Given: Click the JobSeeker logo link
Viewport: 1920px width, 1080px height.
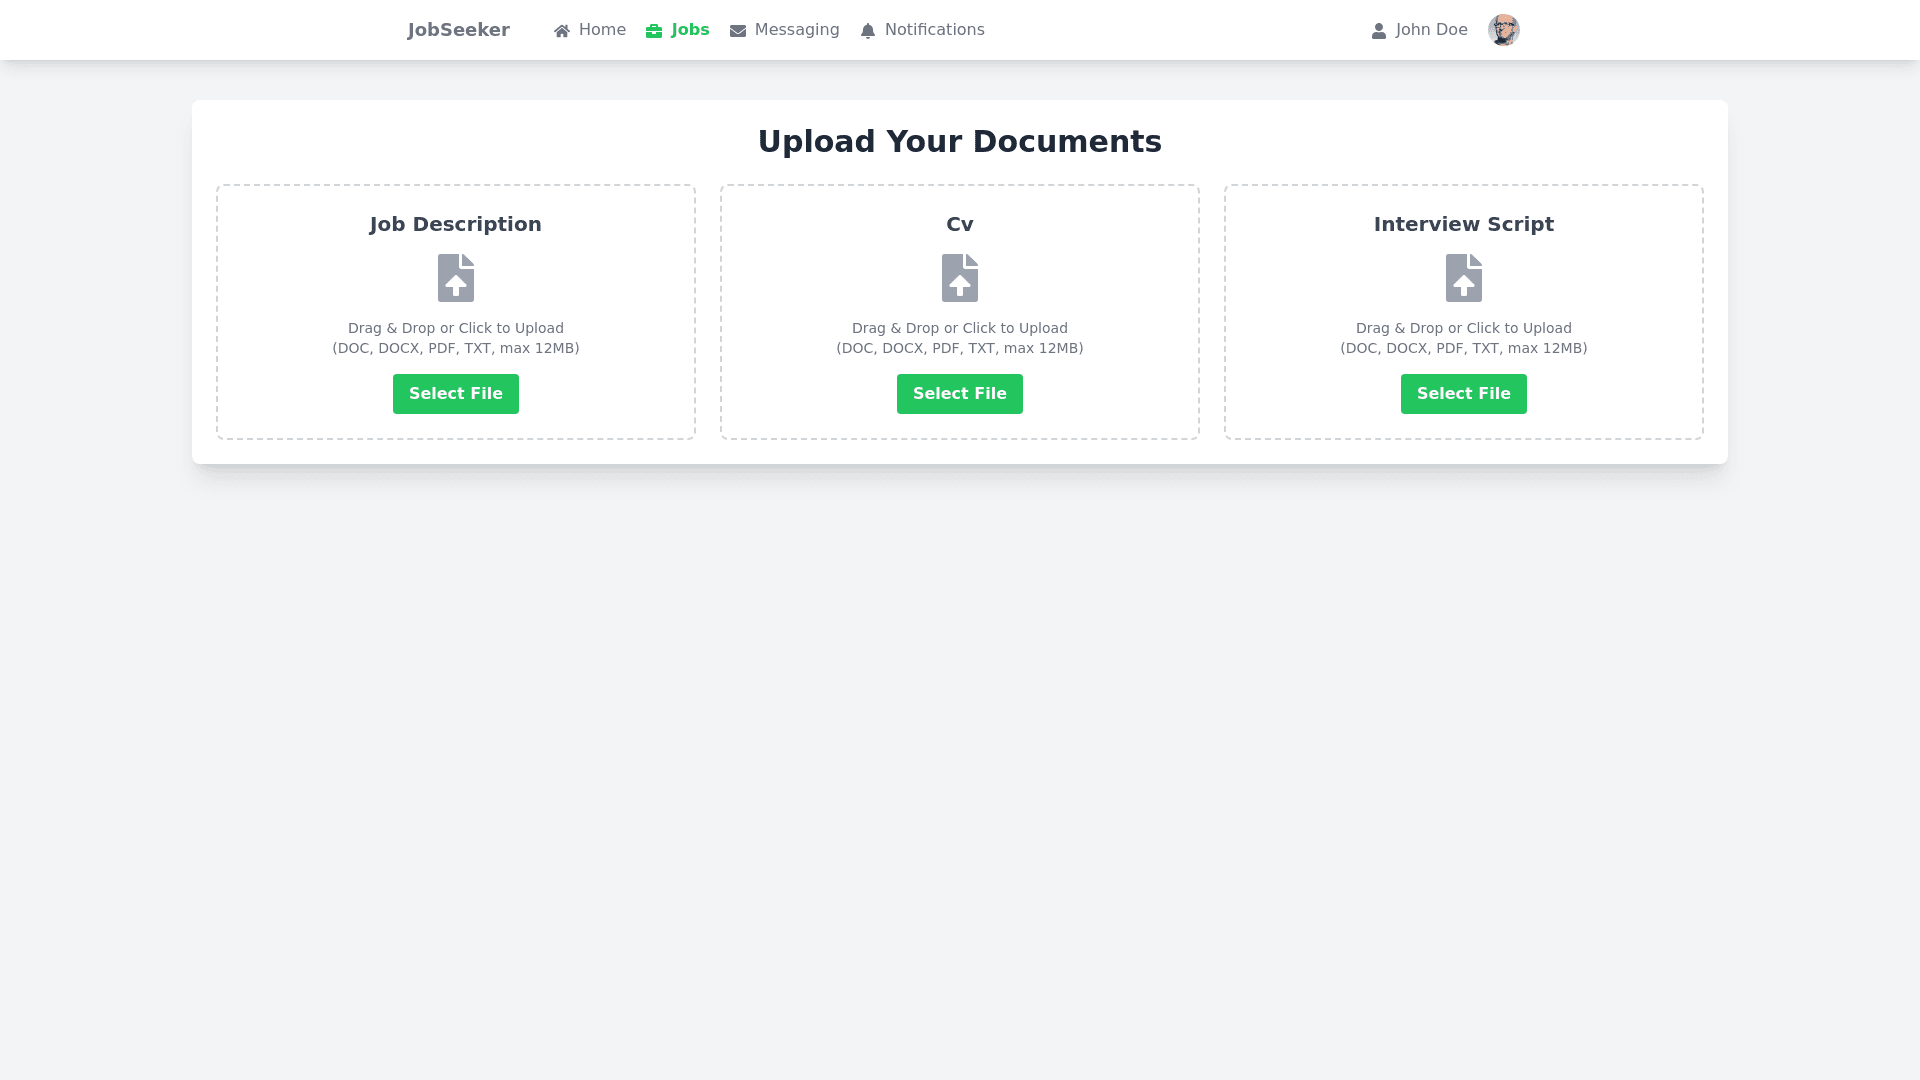Looking at the screenshot, I should click(459, 30).
